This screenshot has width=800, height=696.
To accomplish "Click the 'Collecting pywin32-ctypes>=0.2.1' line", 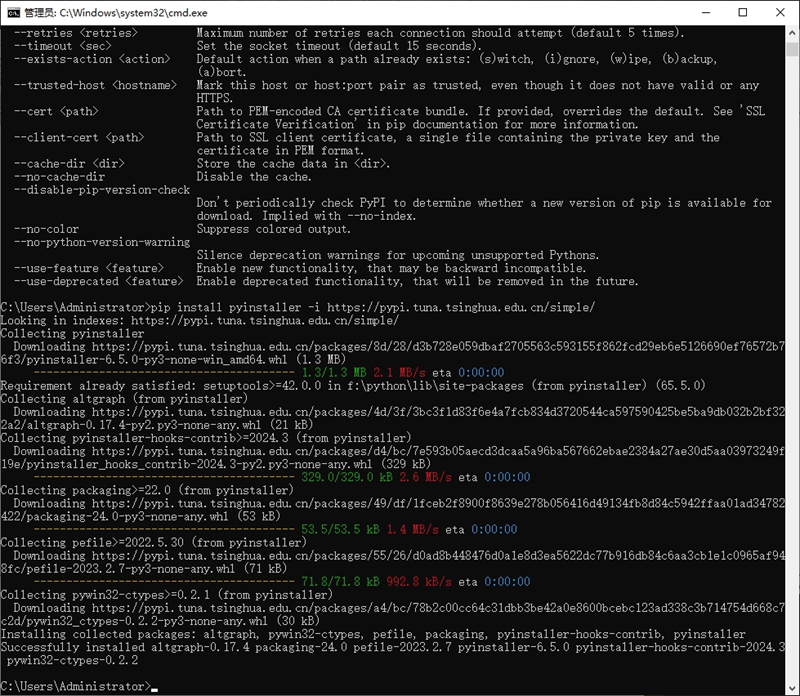I will [166, 595].
